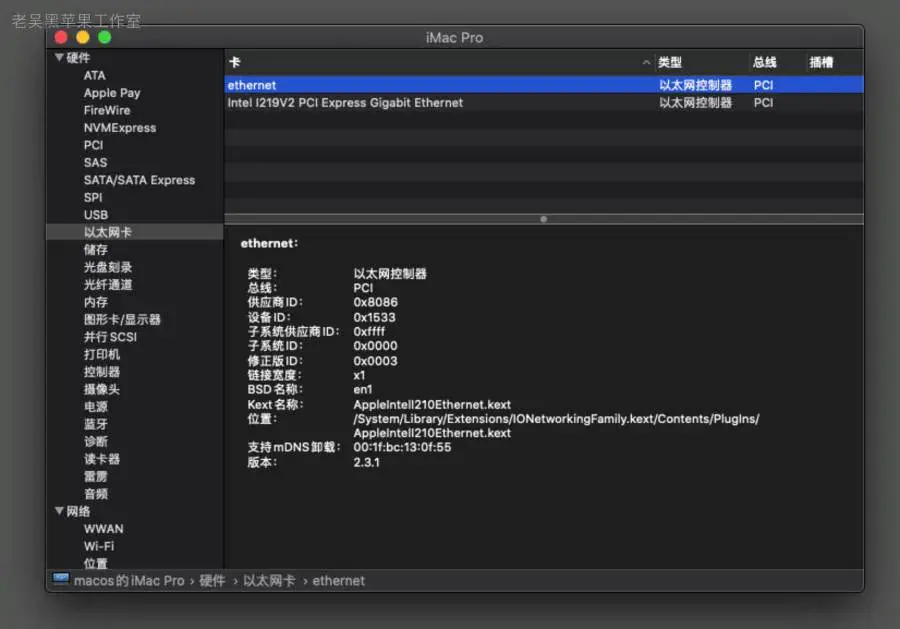The image size is (900, 629).
Task: Select PCI in the hardware list
Action: tap(94, 145)
